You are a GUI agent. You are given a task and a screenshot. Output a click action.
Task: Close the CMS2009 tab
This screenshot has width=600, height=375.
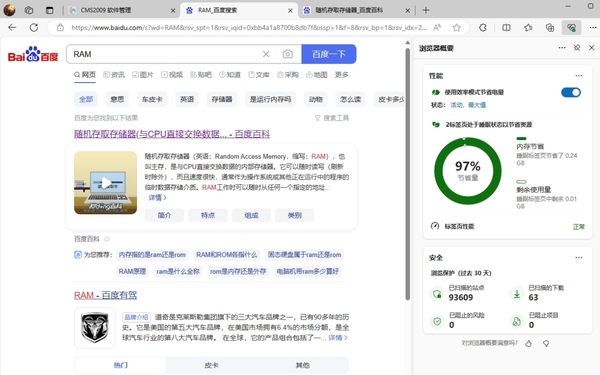coord(173,11)
